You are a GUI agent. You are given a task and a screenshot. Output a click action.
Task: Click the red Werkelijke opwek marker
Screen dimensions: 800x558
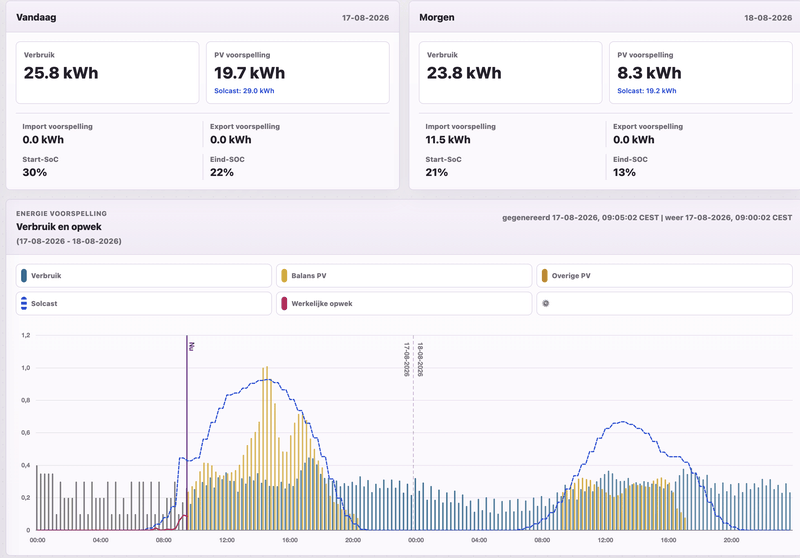point(284,303)
